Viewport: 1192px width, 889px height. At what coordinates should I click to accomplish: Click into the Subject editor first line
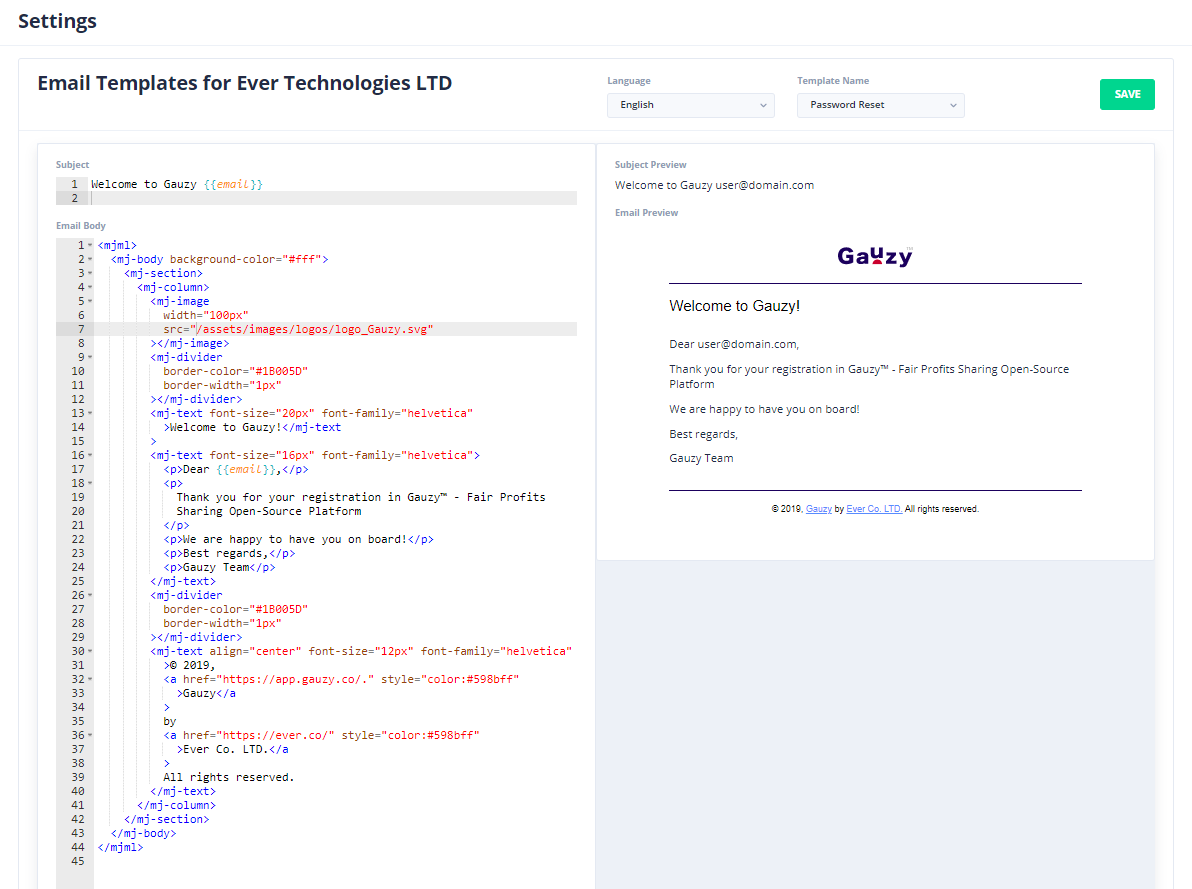click(300, 184)
